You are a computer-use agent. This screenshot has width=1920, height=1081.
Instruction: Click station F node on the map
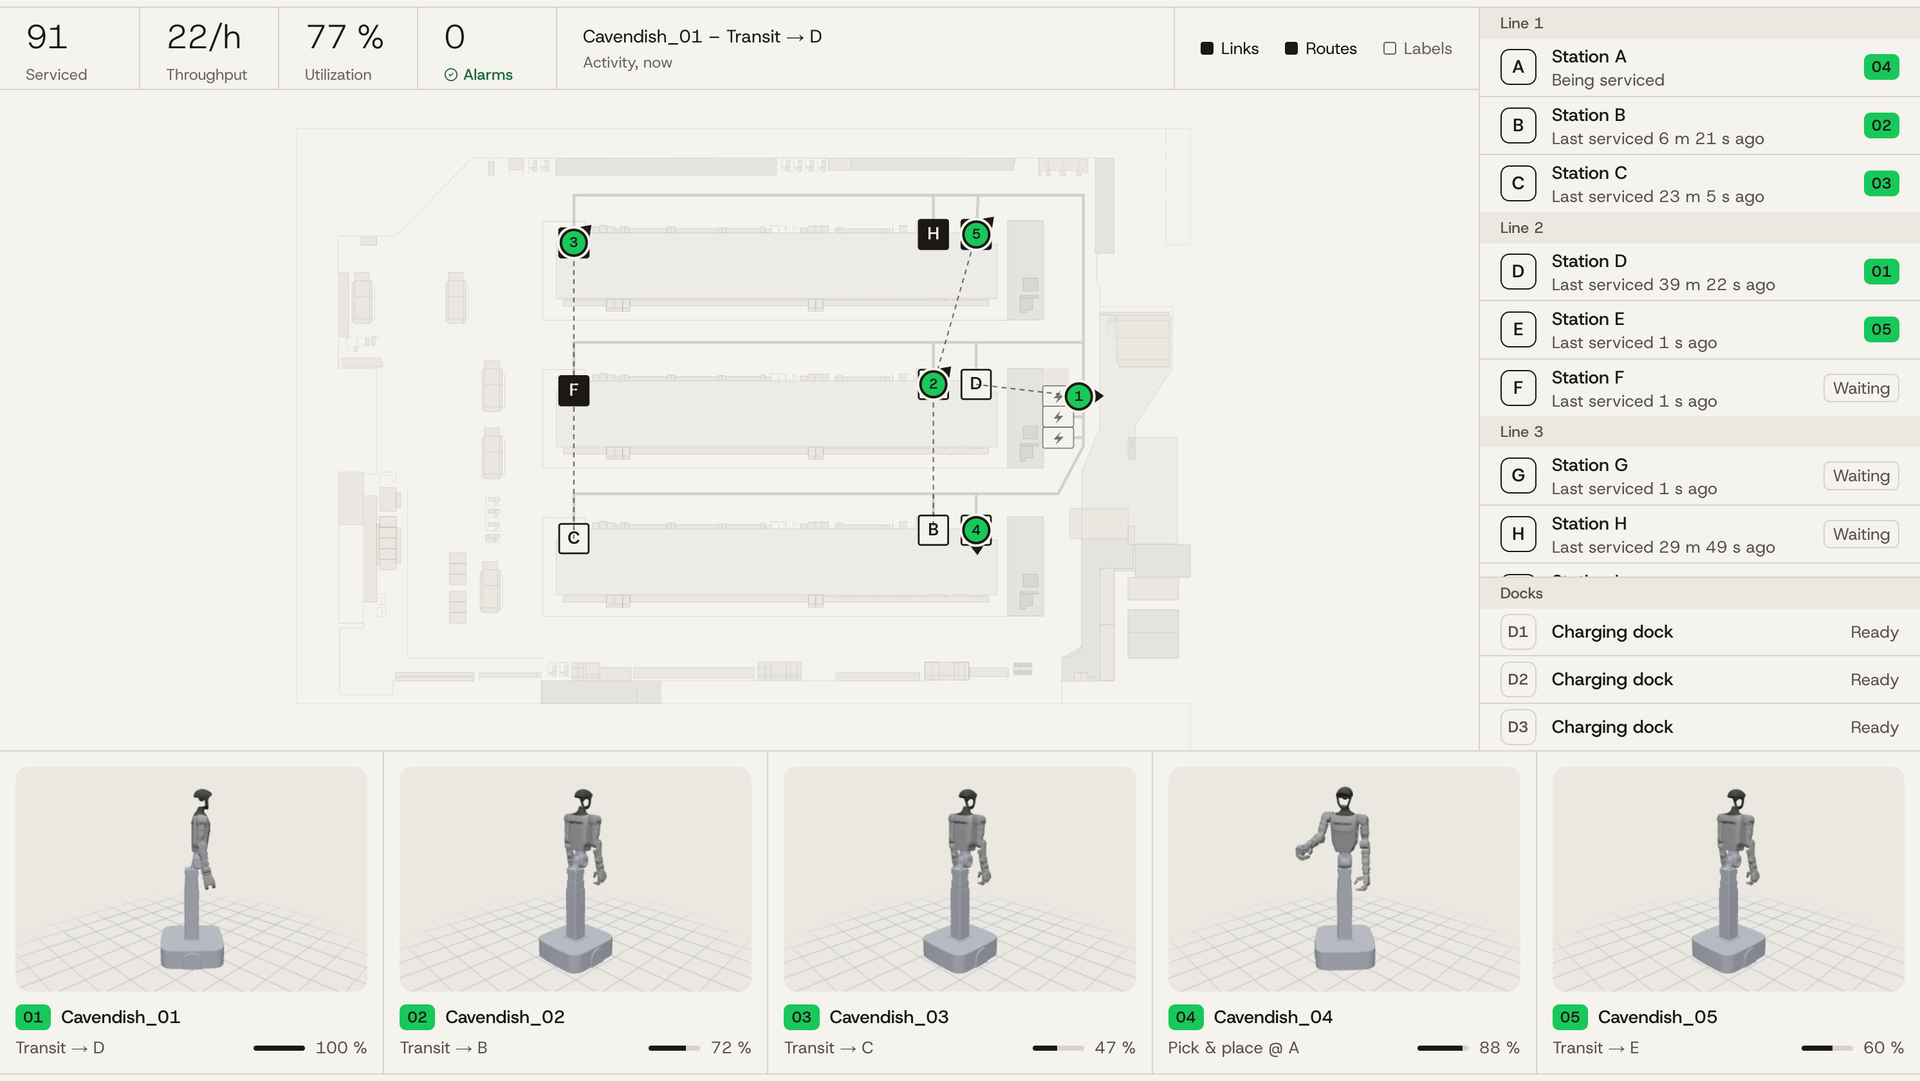pos(573,390)
